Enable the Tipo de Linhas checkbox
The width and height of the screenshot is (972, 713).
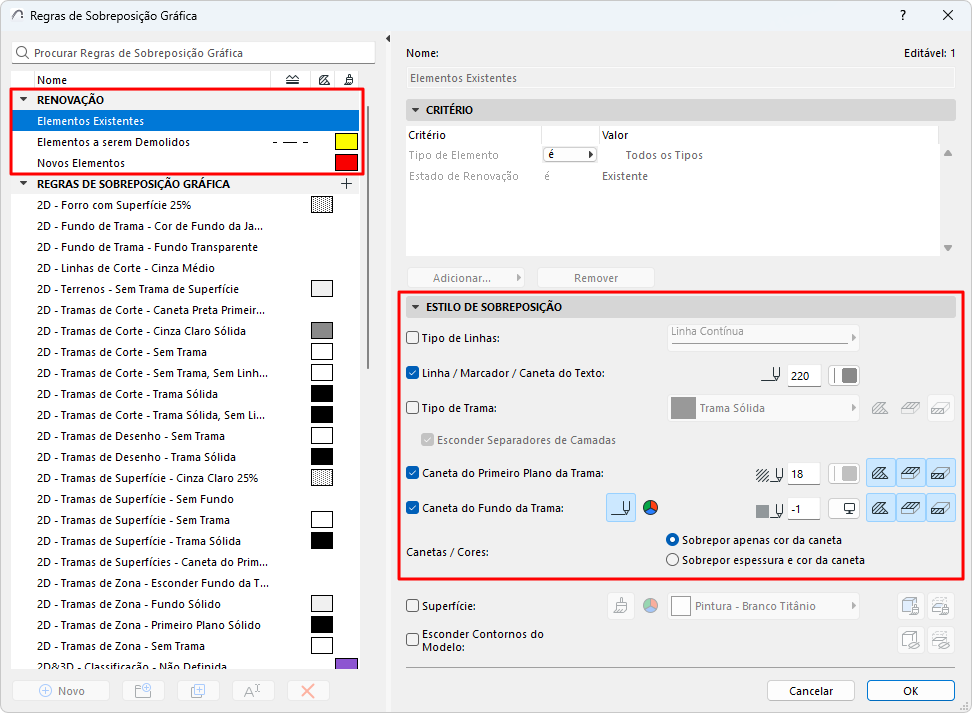click(413, 338)
